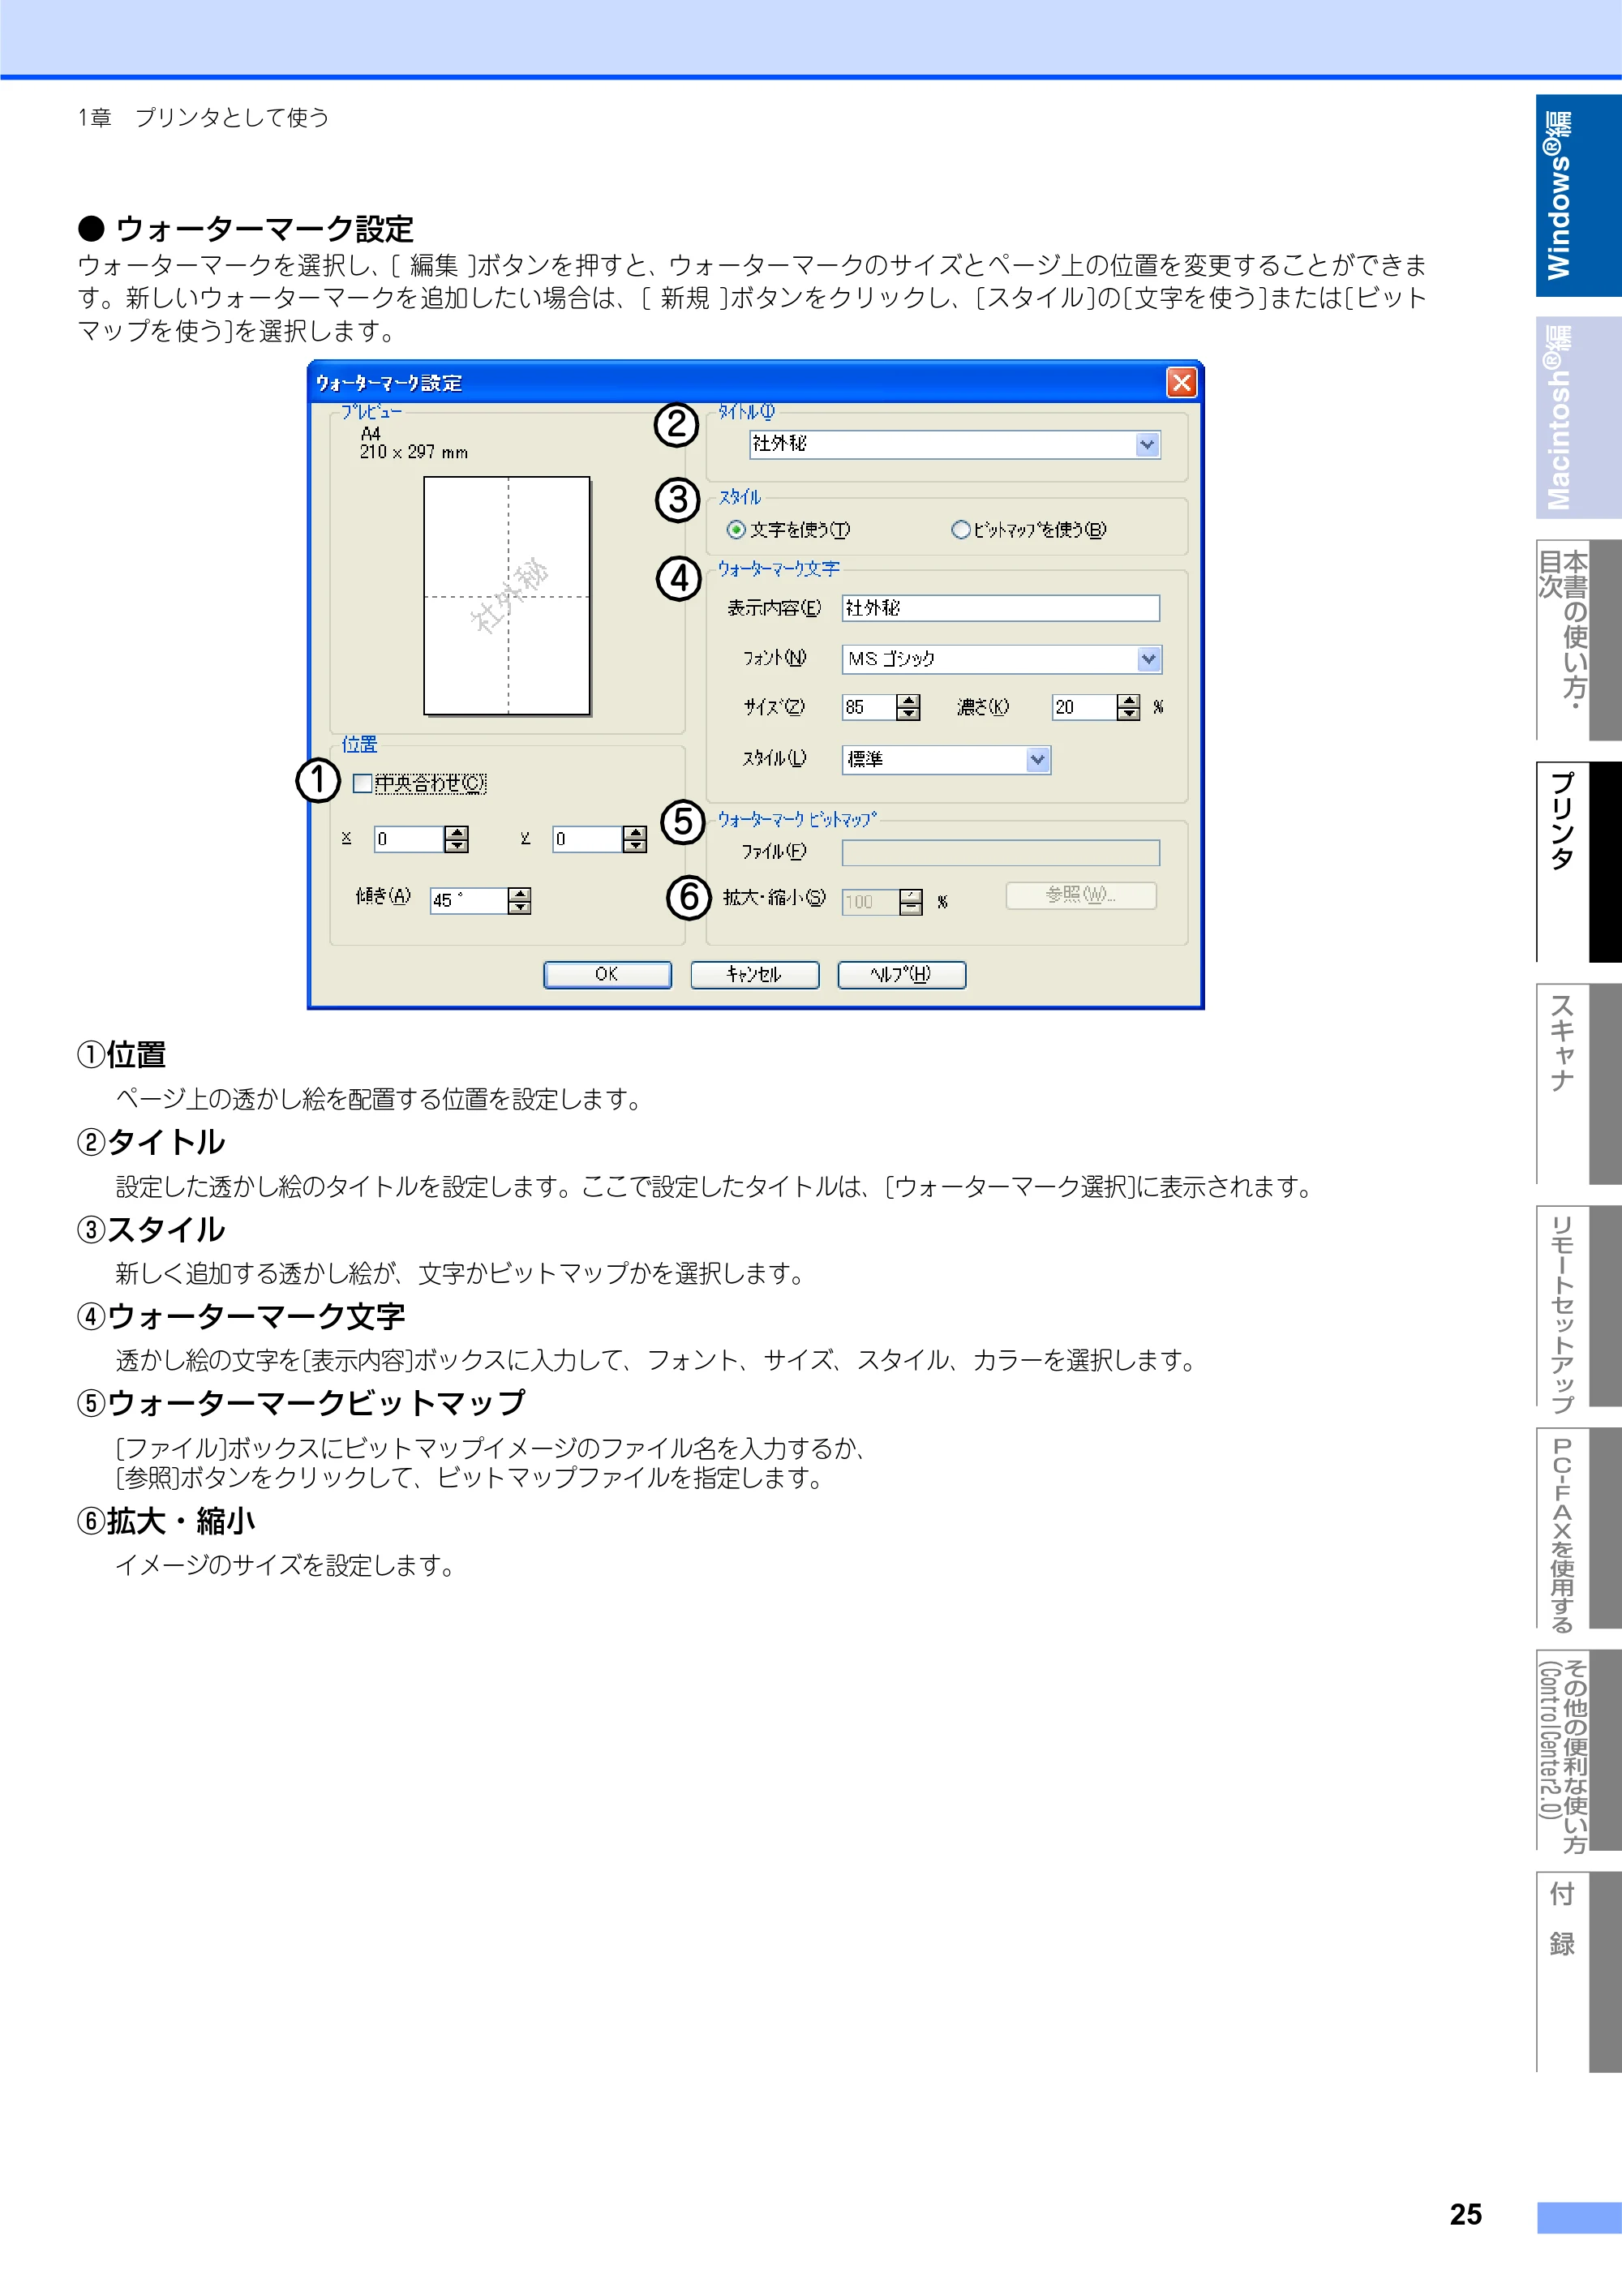Viewport: 1622px width, 2296px height.
Task: Click the ファイル path field
Action: pyautogui.click(x=1001, y=853)
